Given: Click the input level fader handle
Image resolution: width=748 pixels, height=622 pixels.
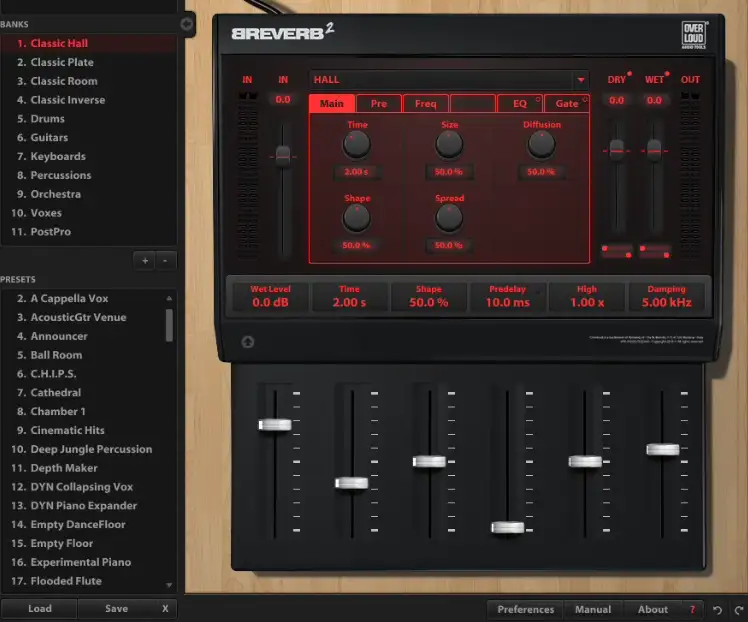Looking at the screenshot, I should [x=283, y=156].
